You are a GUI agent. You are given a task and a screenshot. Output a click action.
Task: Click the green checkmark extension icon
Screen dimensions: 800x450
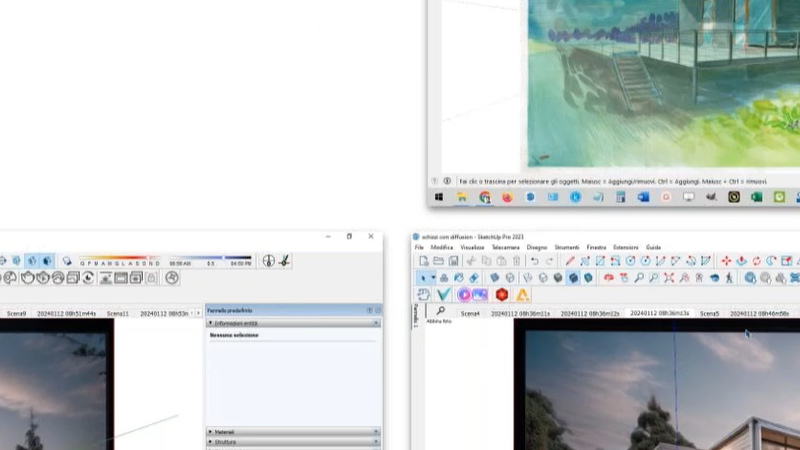(444, 295)
